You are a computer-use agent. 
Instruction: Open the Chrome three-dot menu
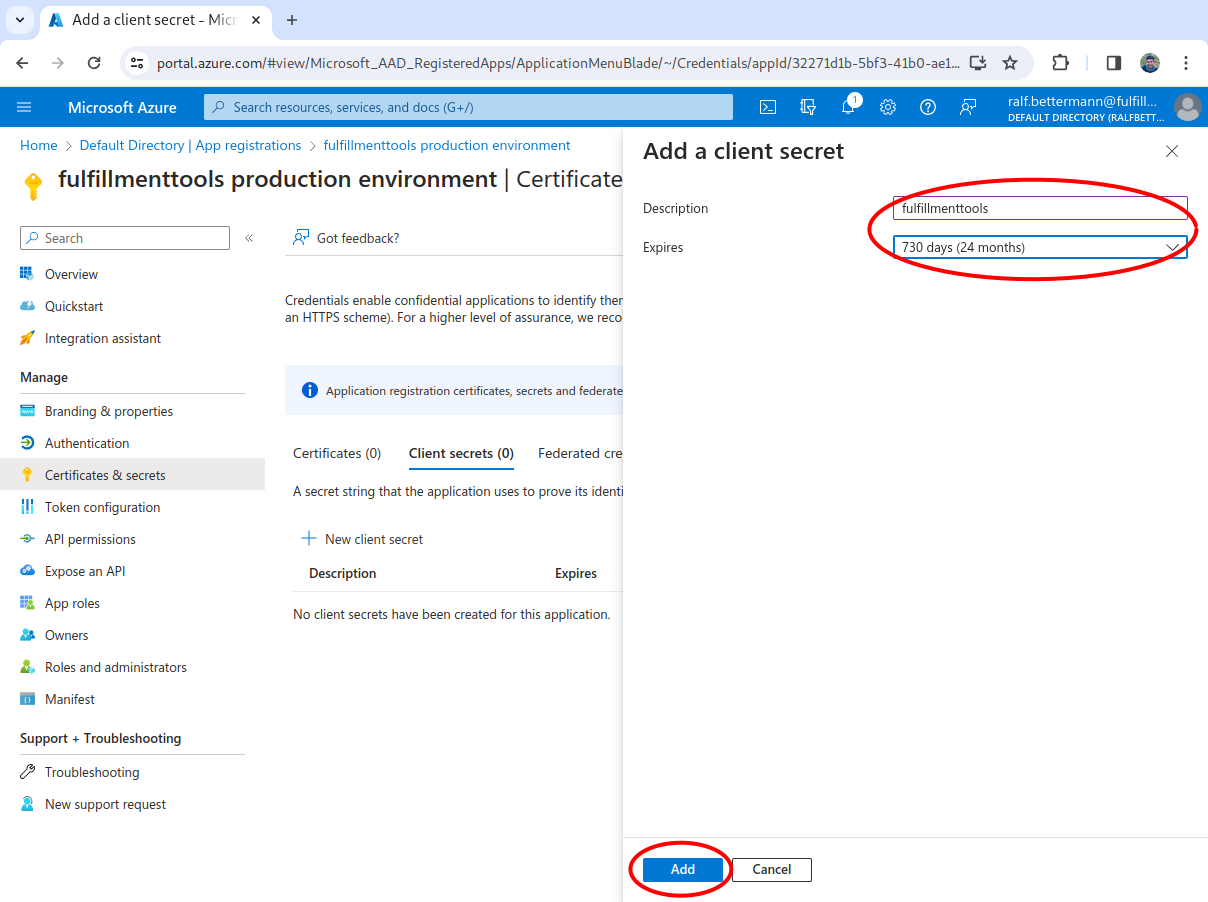click(x=1186, y=63)
